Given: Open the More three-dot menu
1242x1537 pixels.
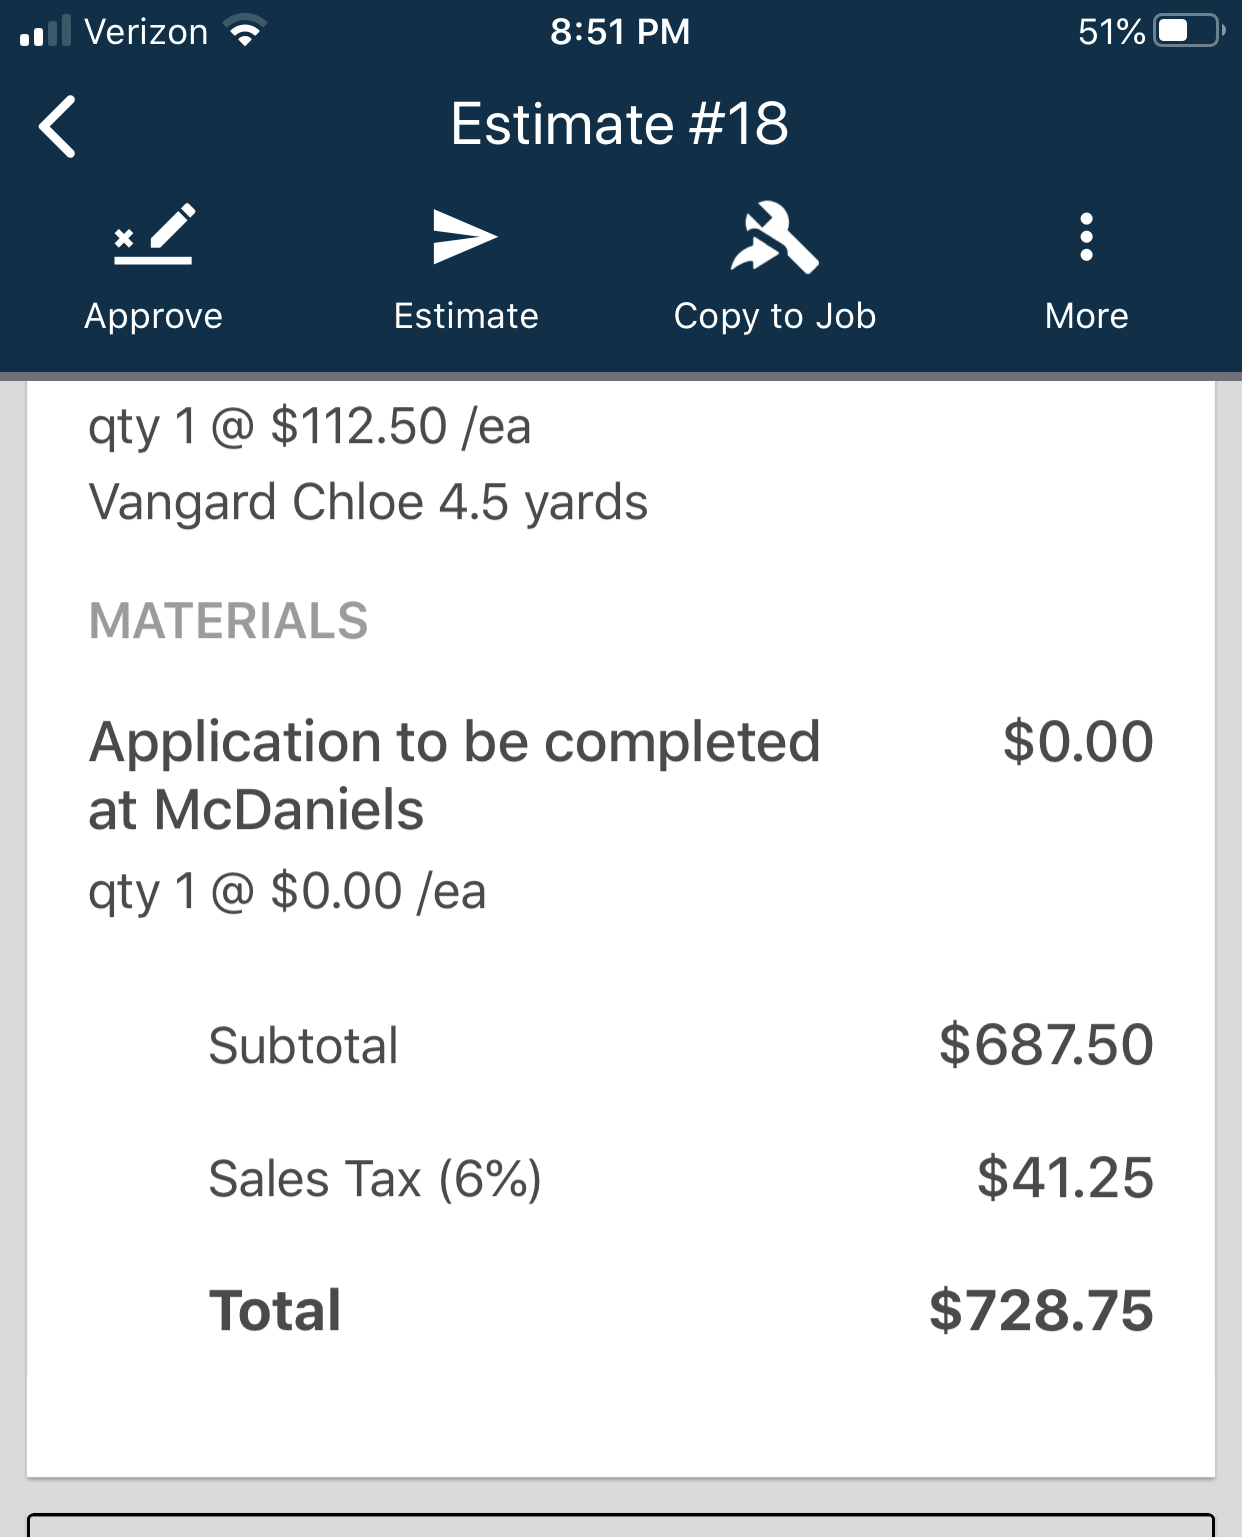Looking at the screenshot, I should (1086, 237).
